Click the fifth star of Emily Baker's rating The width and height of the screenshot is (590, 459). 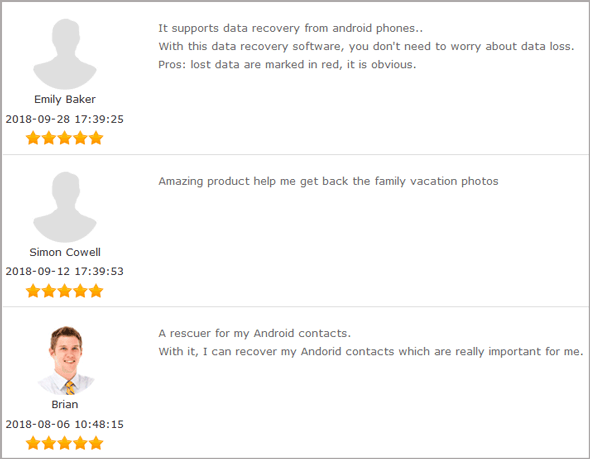96,138
